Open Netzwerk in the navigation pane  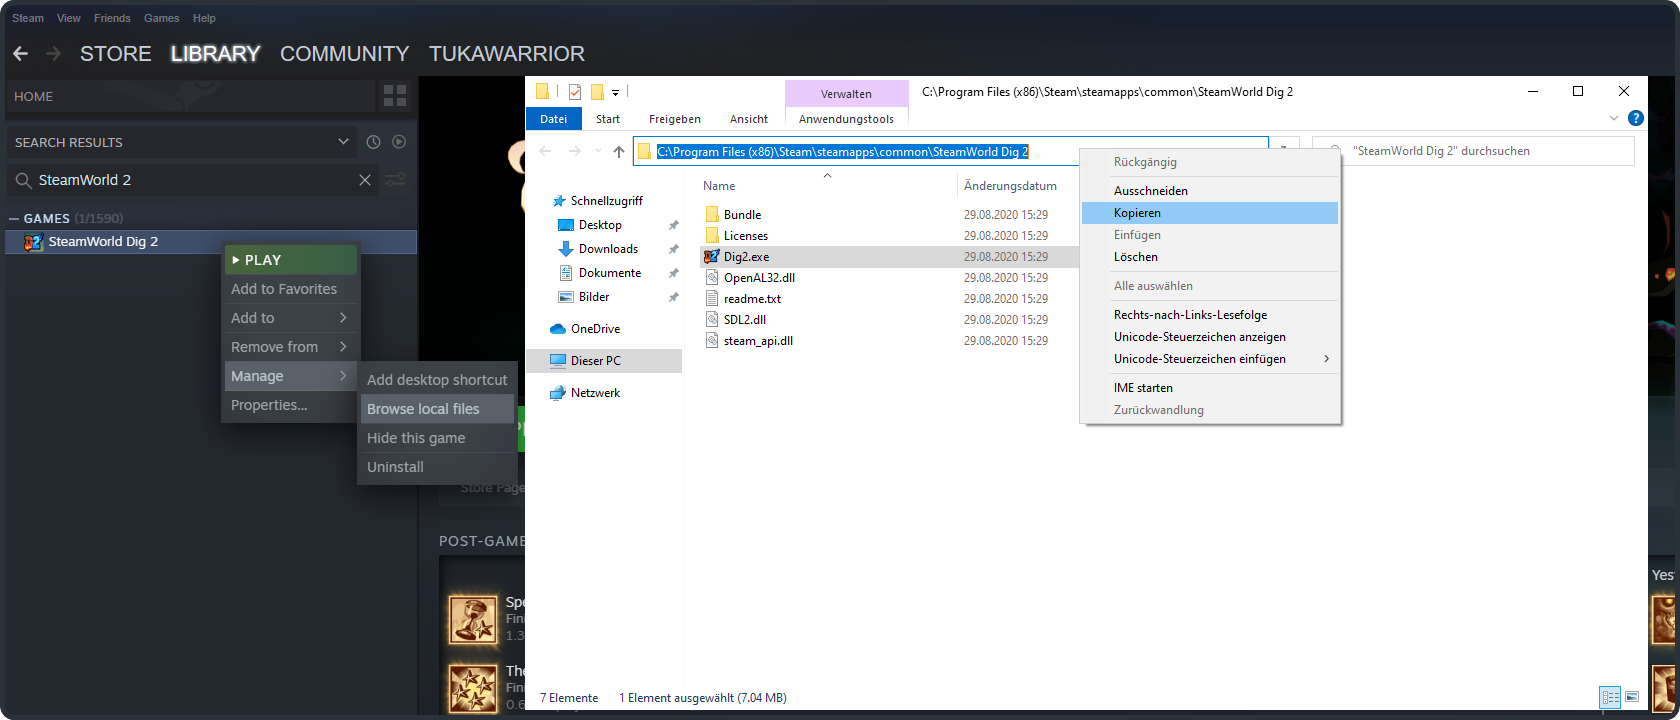595,393
